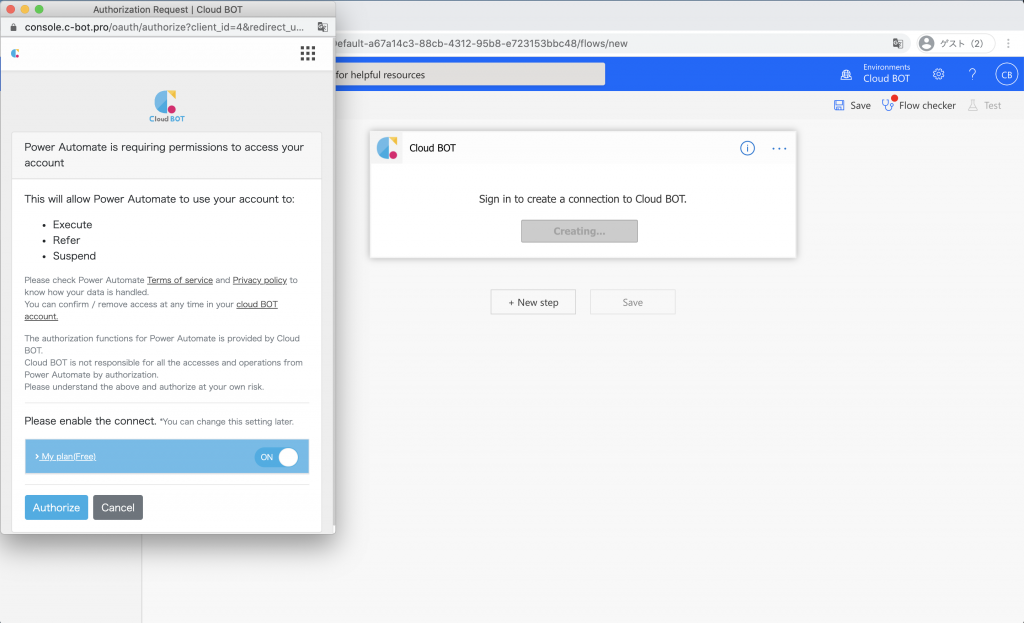Click the lock icon in popup address bar
The image size is (1024, 623).
pyautogui.click(x=14, y=27)
